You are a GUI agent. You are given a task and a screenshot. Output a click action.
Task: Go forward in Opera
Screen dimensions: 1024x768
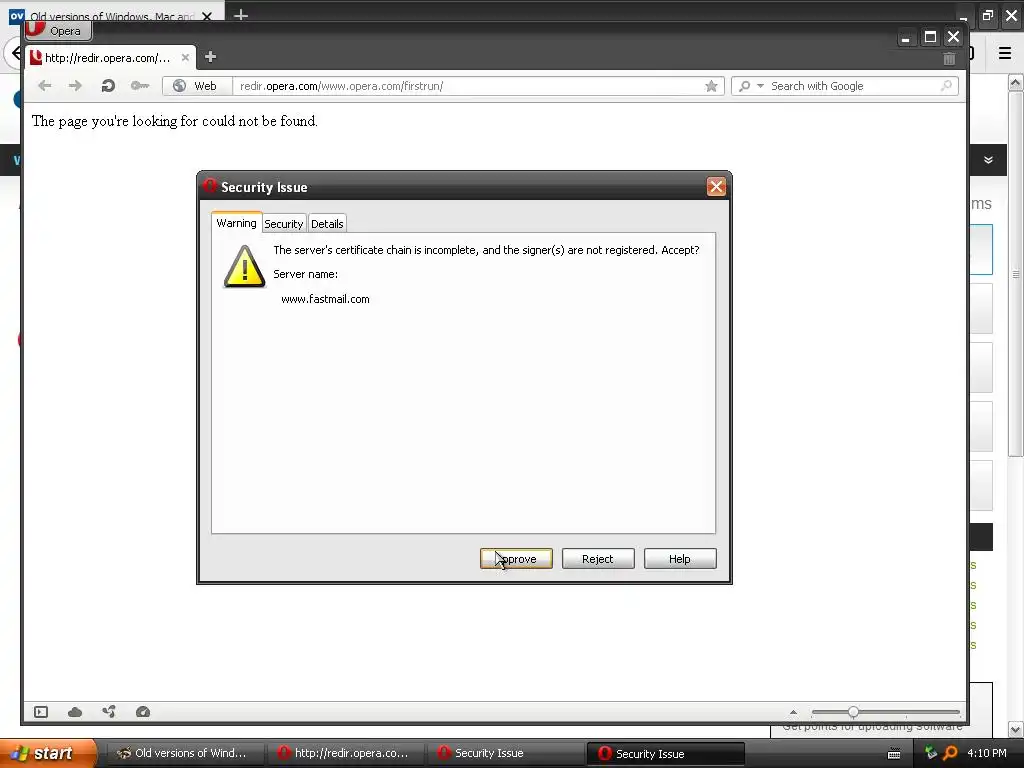click(x=76, y=86)
